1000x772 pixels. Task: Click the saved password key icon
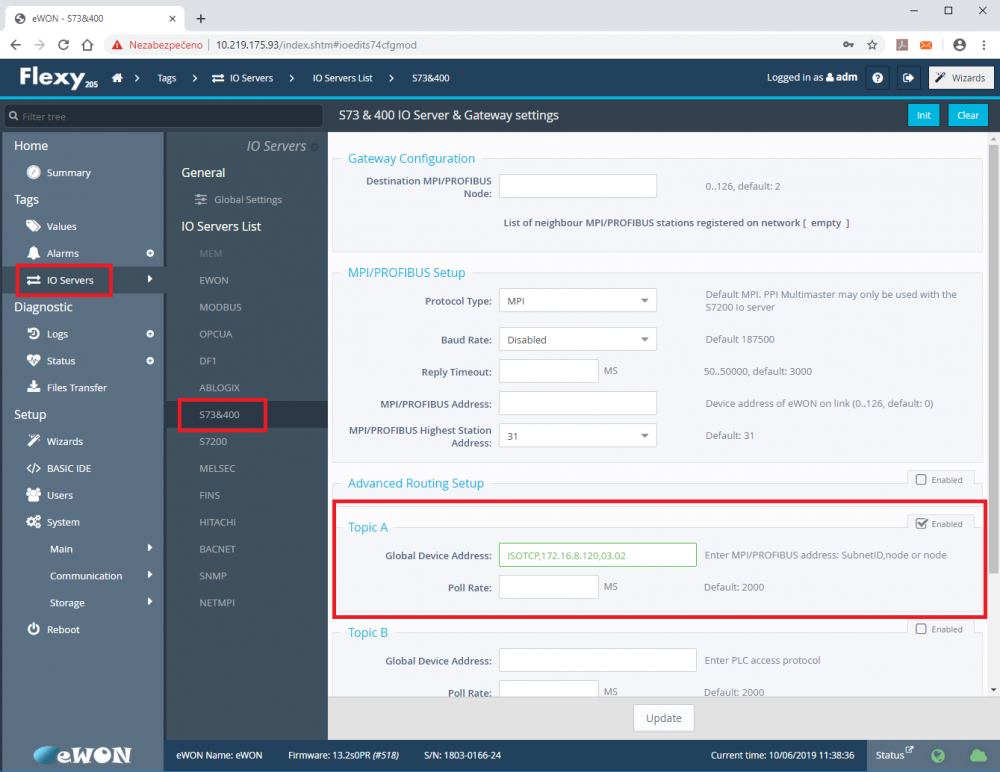(848, 45)
